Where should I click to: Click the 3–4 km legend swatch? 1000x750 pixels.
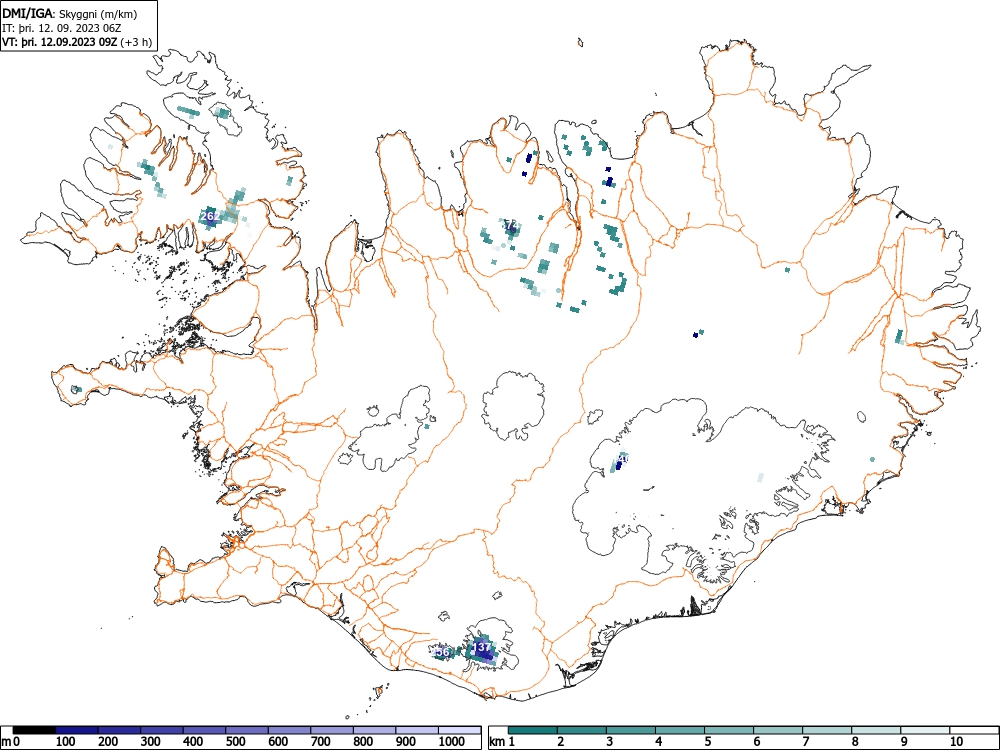click(631, 730)
